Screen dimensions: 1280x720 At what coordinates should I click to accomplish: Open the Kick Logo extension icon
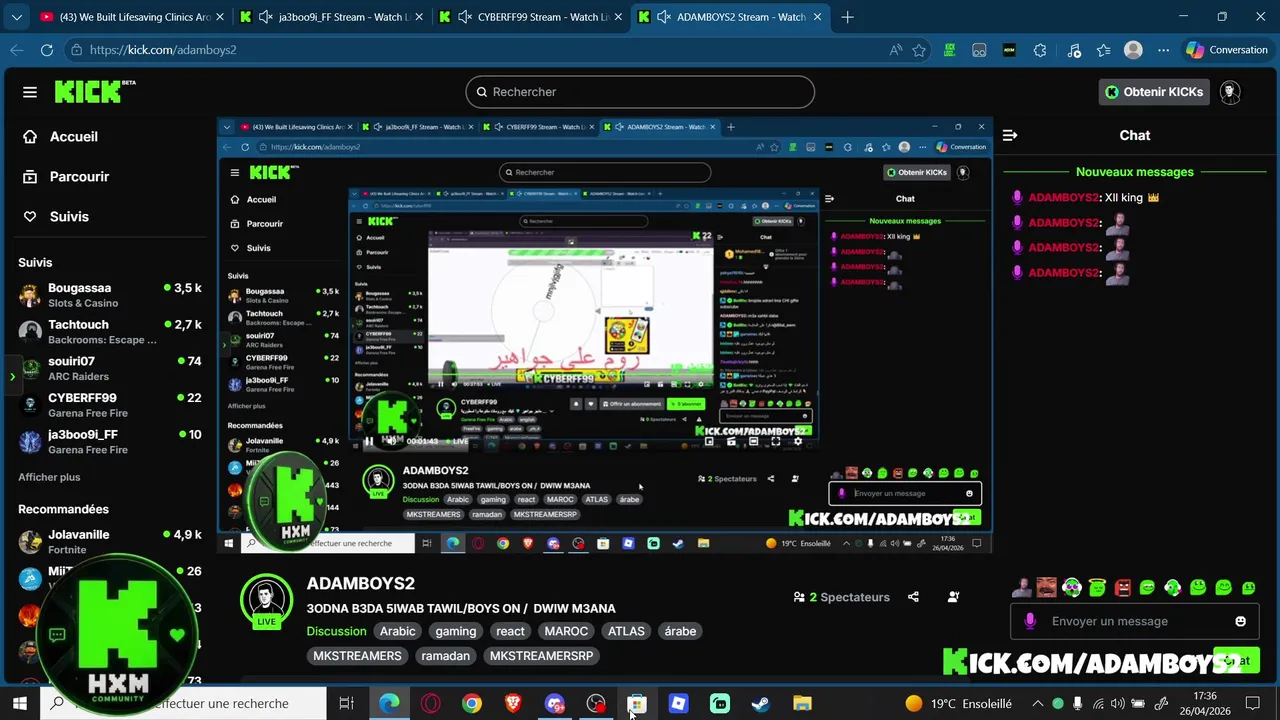pyautogui.click(x=949, y=50)
